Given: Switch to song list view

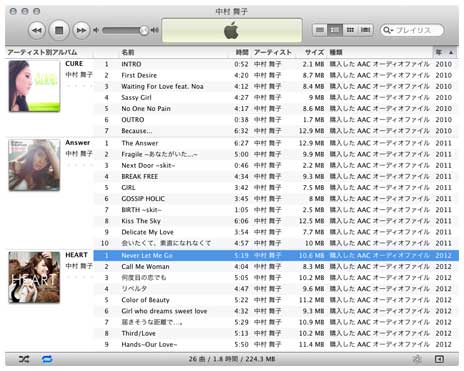Looking at the screenshot, I should 320,30.
